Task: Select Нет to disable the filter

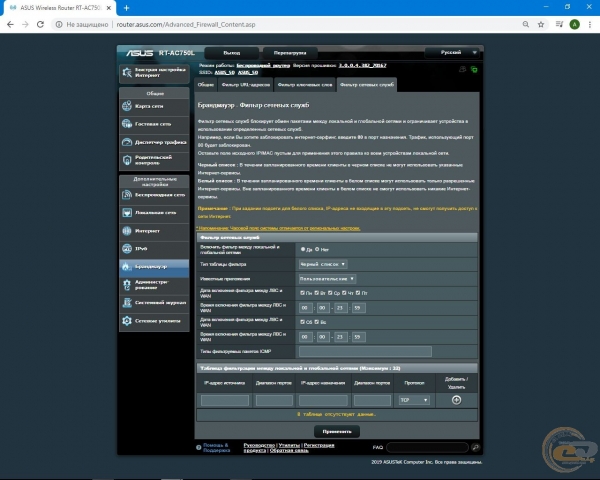Action: pos(317,249)
